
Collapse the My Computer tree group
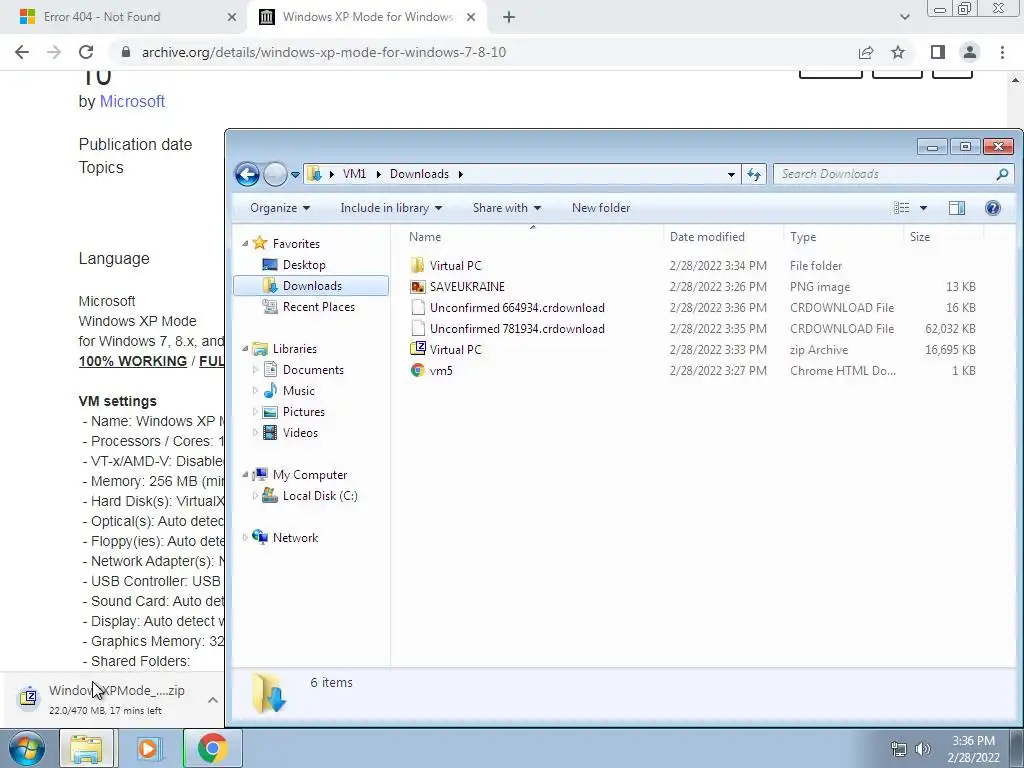(x=246, y=475)
